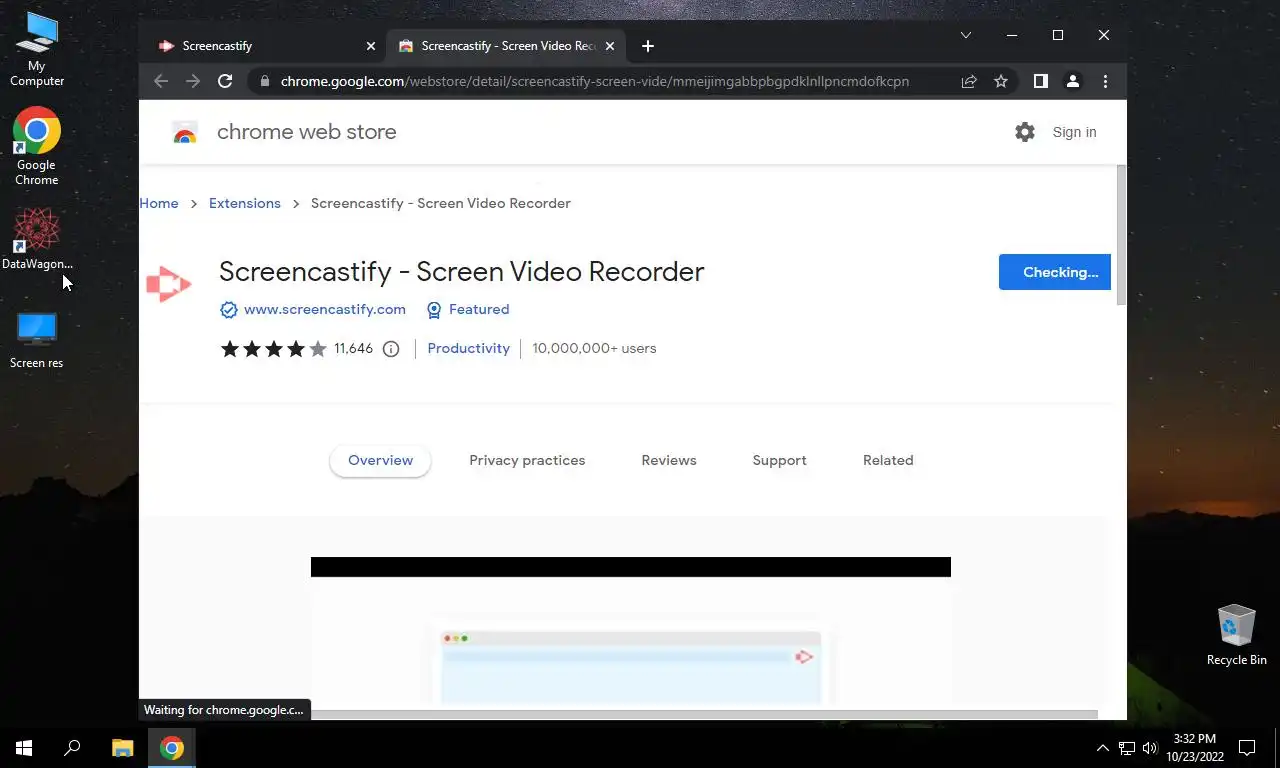Click the Featured badge
The height and width of the screenshot is (768, 1280).
pos(468,310)
